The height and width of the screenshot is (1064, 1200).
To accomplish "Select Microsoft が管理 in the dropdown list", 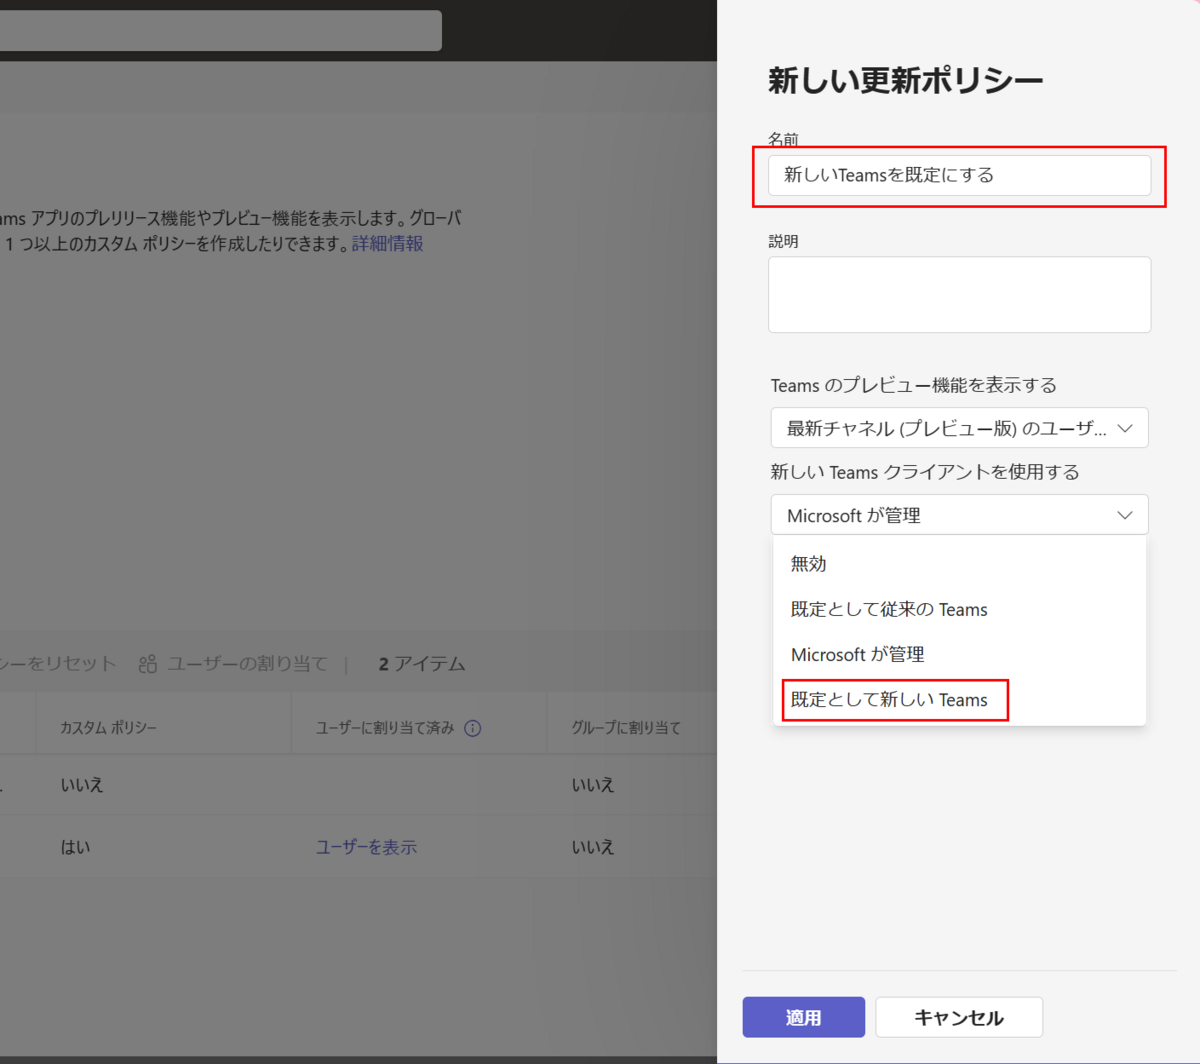I will [x=959, y=654].
